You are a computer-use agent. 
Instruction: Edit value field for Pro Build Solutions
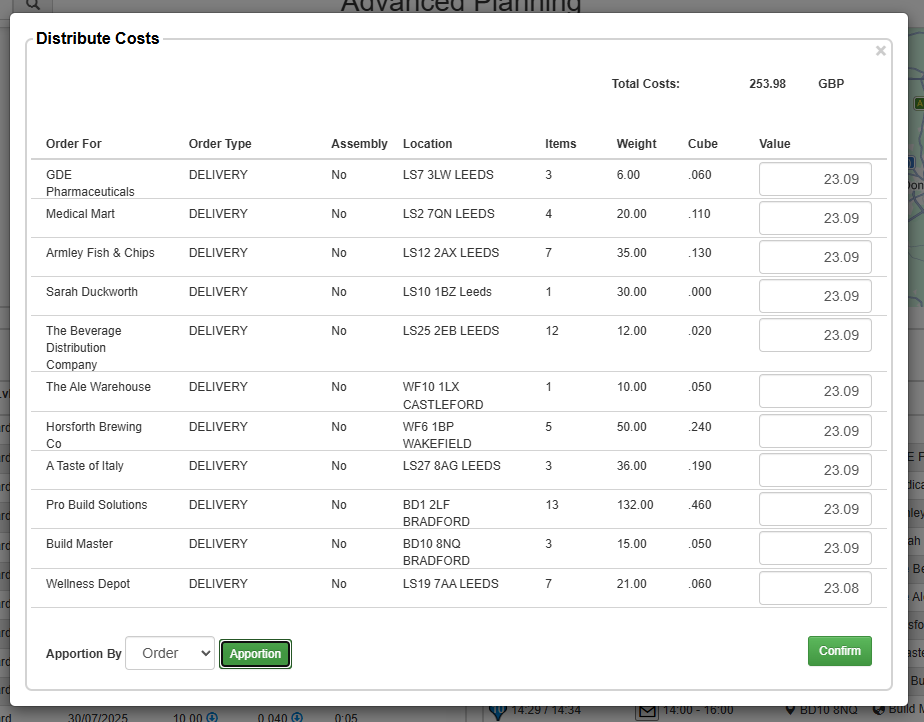(x=815, y=509)
